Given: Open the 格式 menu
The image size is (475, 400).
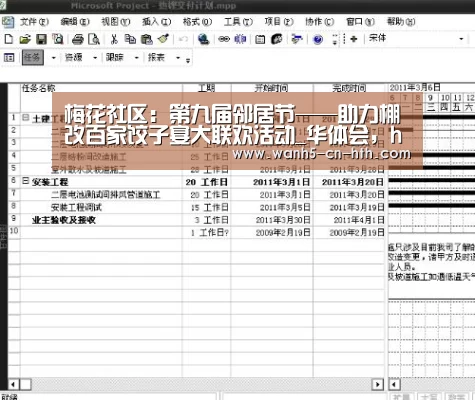Looking at the screenshot, I should (197, 22).
